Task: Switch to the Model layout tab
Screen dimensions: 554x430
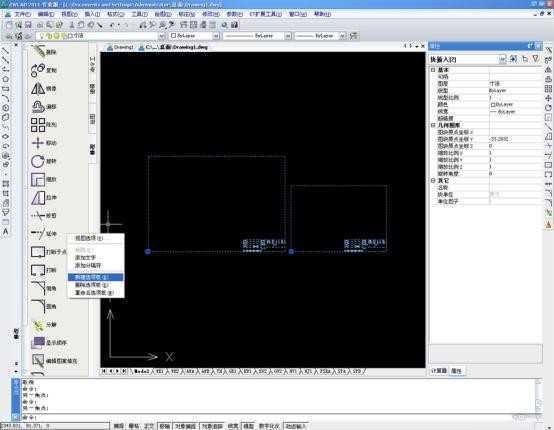Action: click(142, 372)
